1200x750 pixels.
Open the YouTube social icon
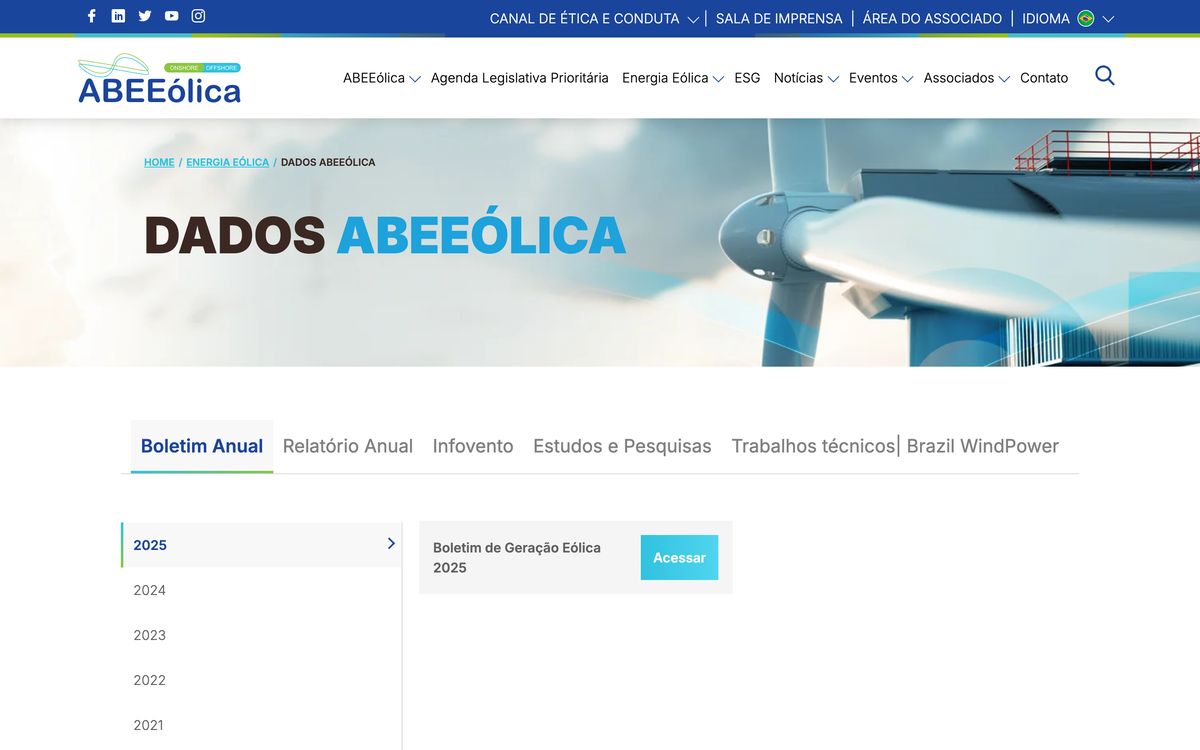click(172, 16)
